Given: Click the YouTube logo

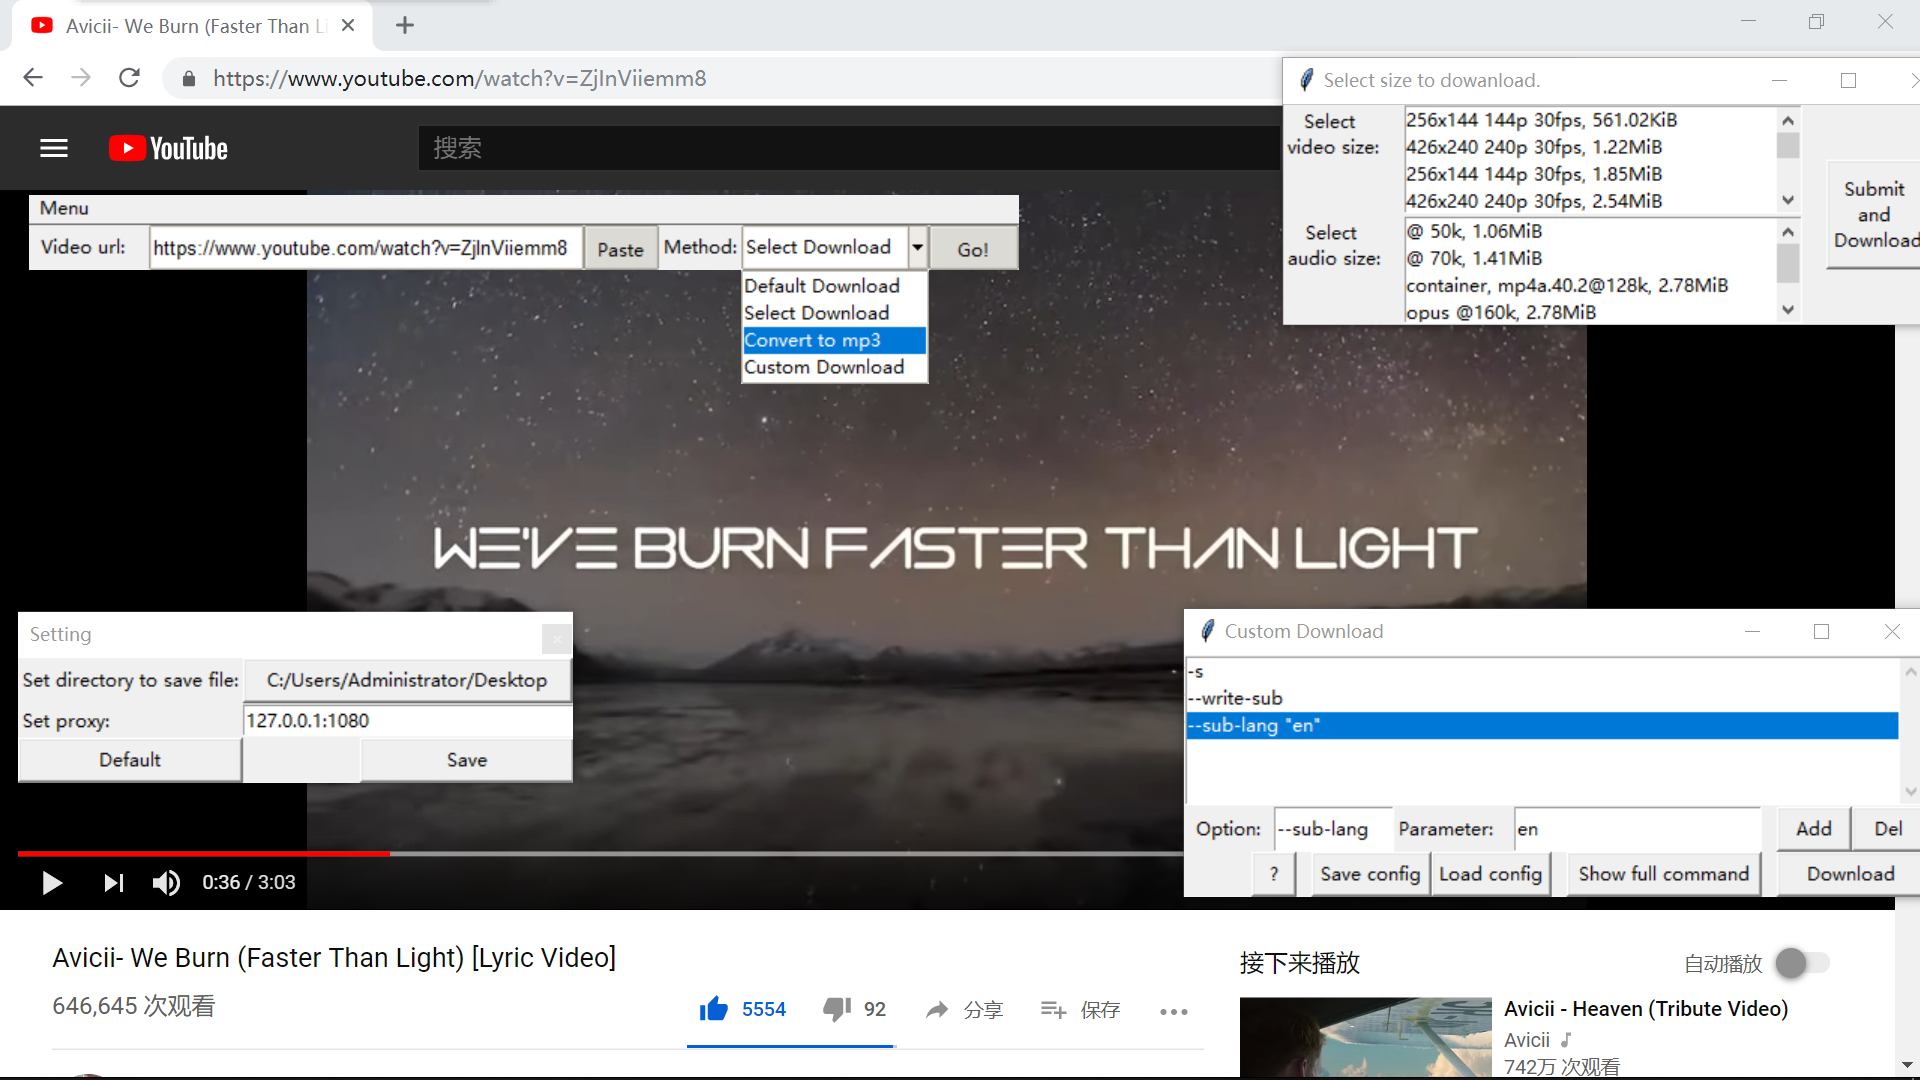Looking at the screenshot, I should (x=169, y=148).
